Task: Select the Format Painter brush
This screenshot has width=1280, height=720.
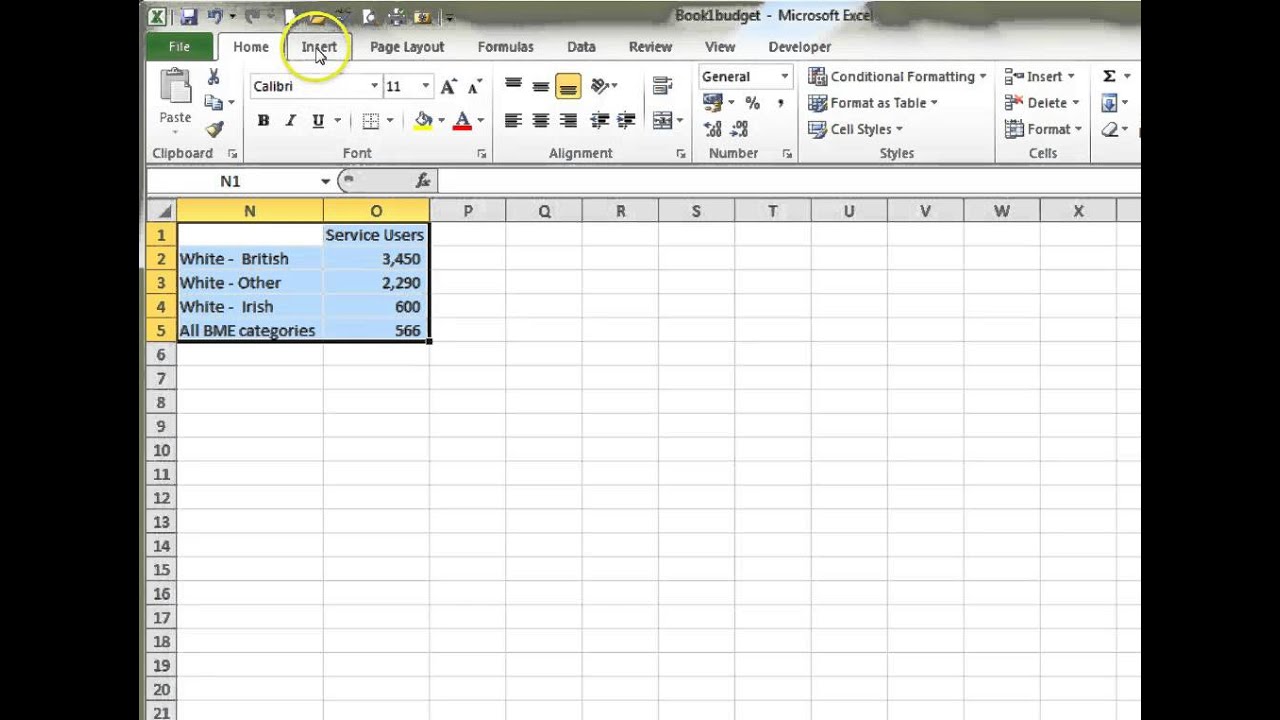Action: [x=213, y=129]
